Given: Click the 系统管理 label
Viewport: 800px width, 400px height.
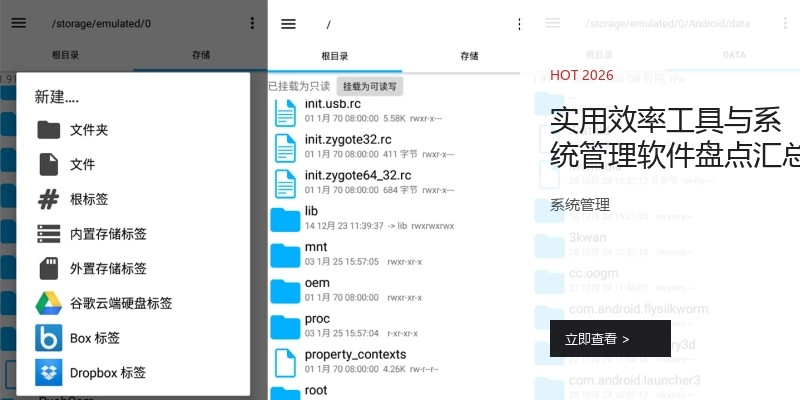Looking at the screenshot, I should click(580, 205).
